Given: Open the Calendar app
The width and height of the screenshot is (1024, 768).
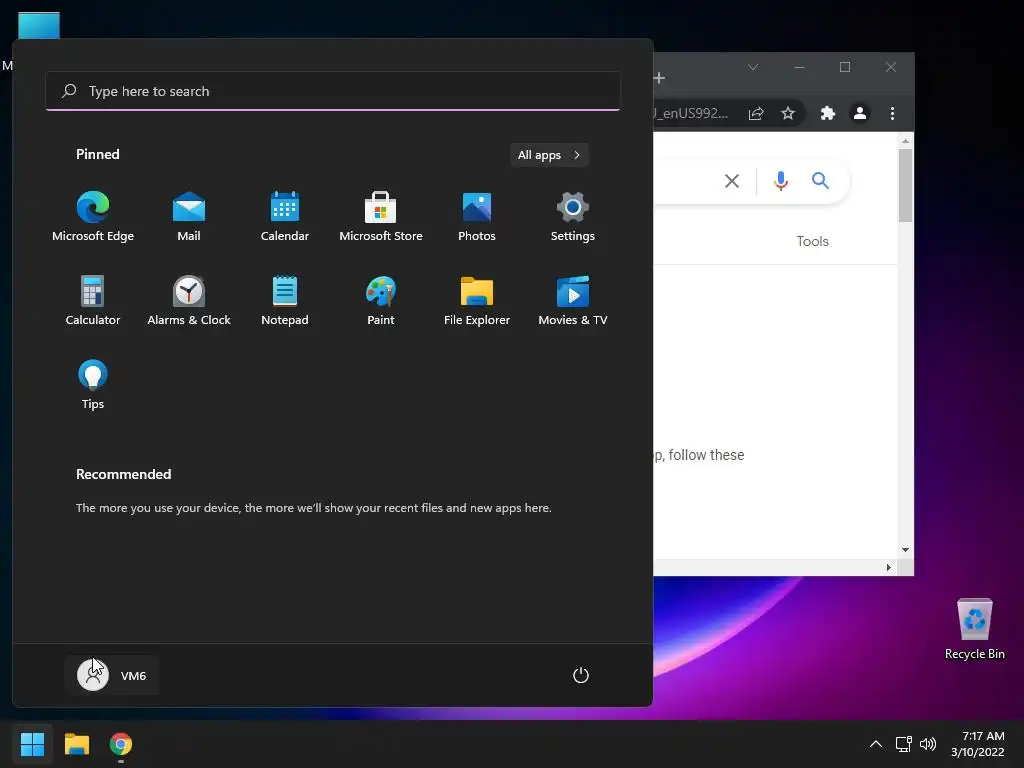Looking at the screenshot, I should (285, 217).
